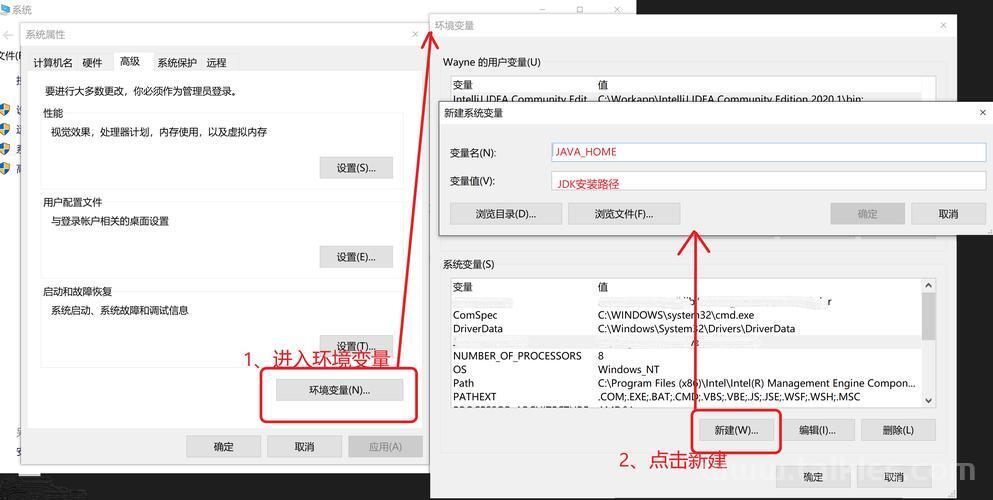Select the NUMBER_OF_PROCESSORS variable row
Image resolution: width=993 pixels, height=500 pixels.
tap(686, 356)
